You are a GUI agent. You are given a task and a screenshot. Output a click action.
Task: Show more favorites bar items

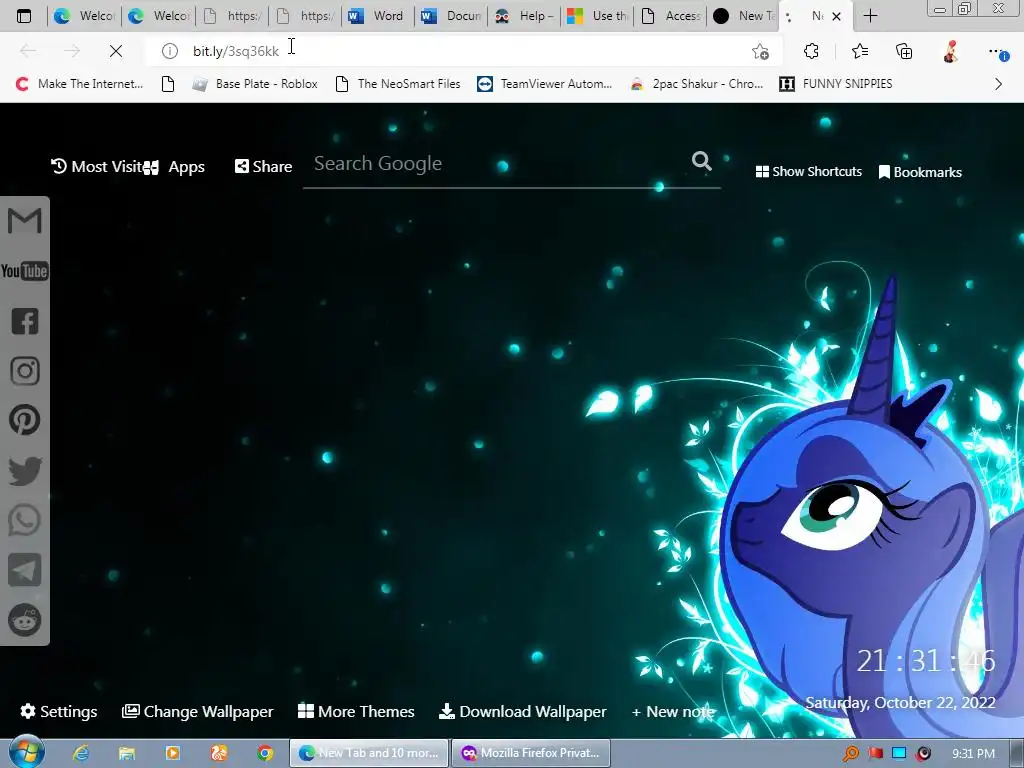coord(998,84)
